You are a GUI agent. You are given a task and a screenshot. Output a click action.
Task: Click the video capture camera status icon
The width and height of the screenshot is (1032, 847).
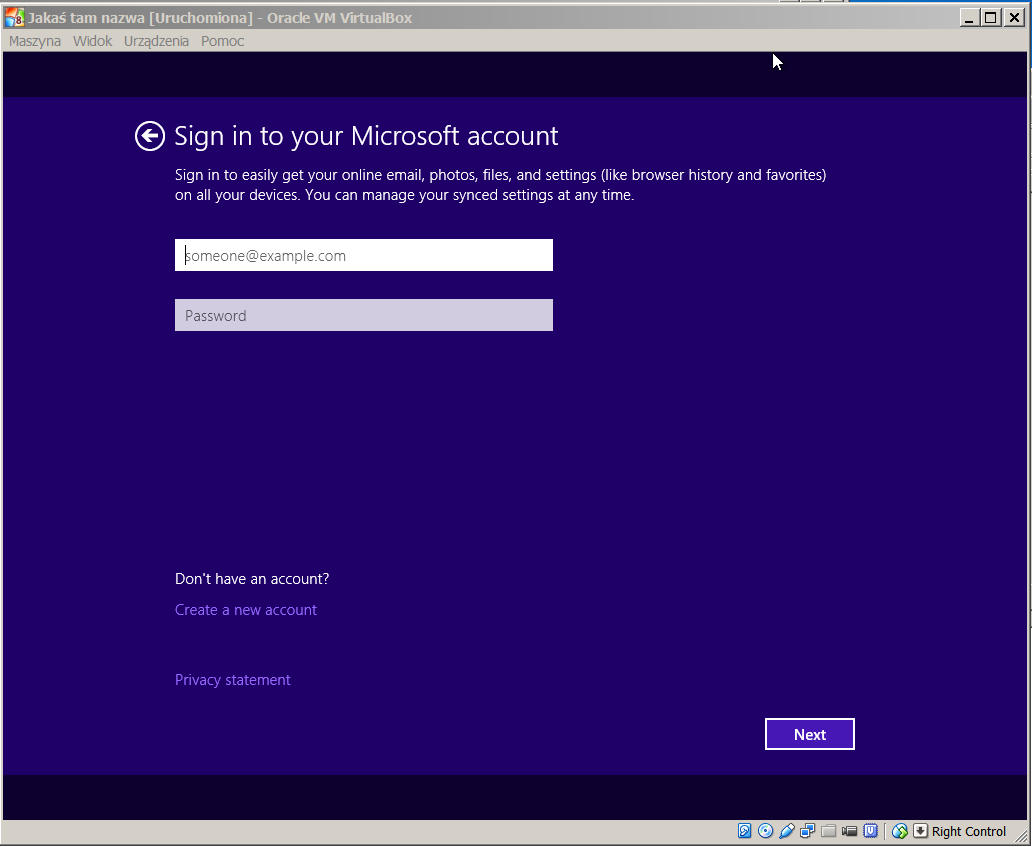(850, 831)
